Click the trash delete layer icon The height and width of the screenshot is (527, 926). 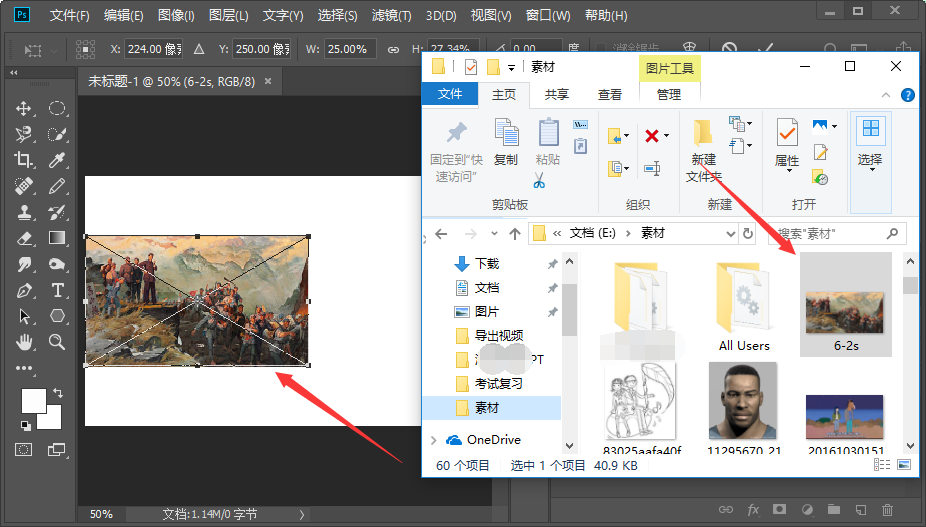point(887,509)
